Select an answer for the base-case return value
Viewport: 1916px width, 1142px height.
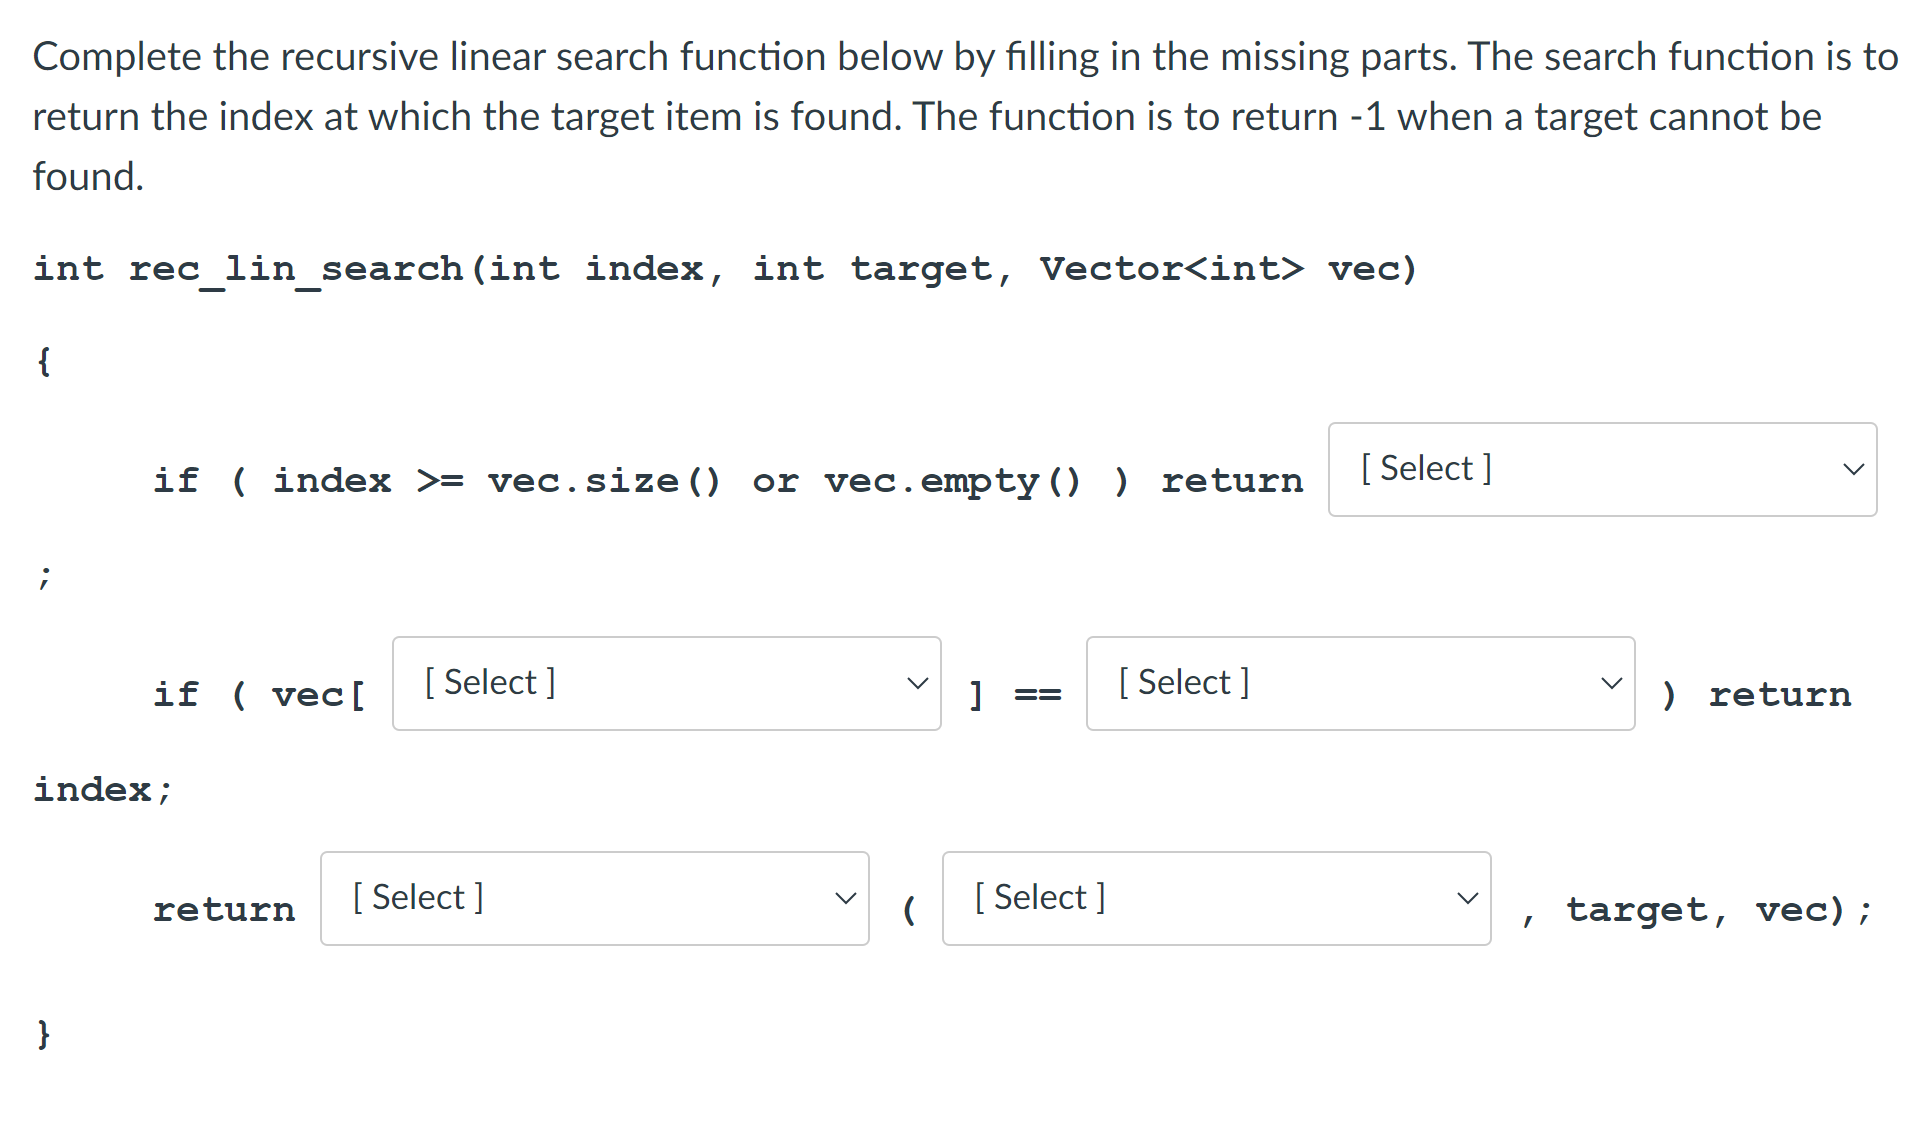tap(1600, 468)
